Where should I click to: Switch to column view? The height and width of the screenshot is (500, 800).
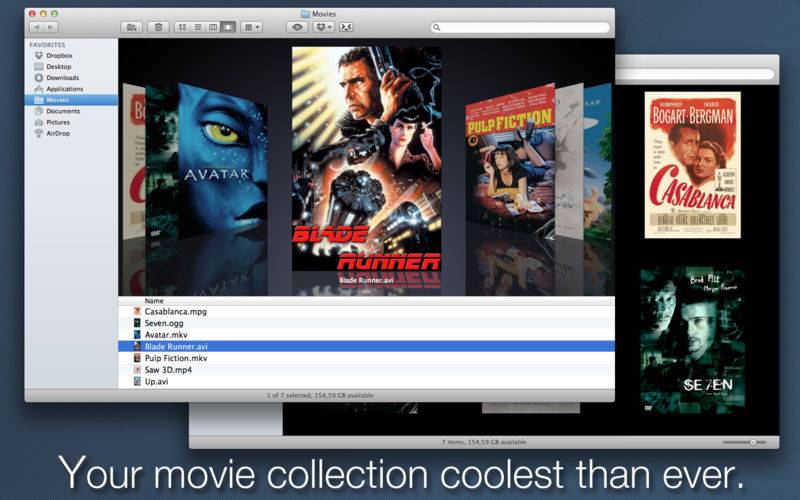click(213, 27)
